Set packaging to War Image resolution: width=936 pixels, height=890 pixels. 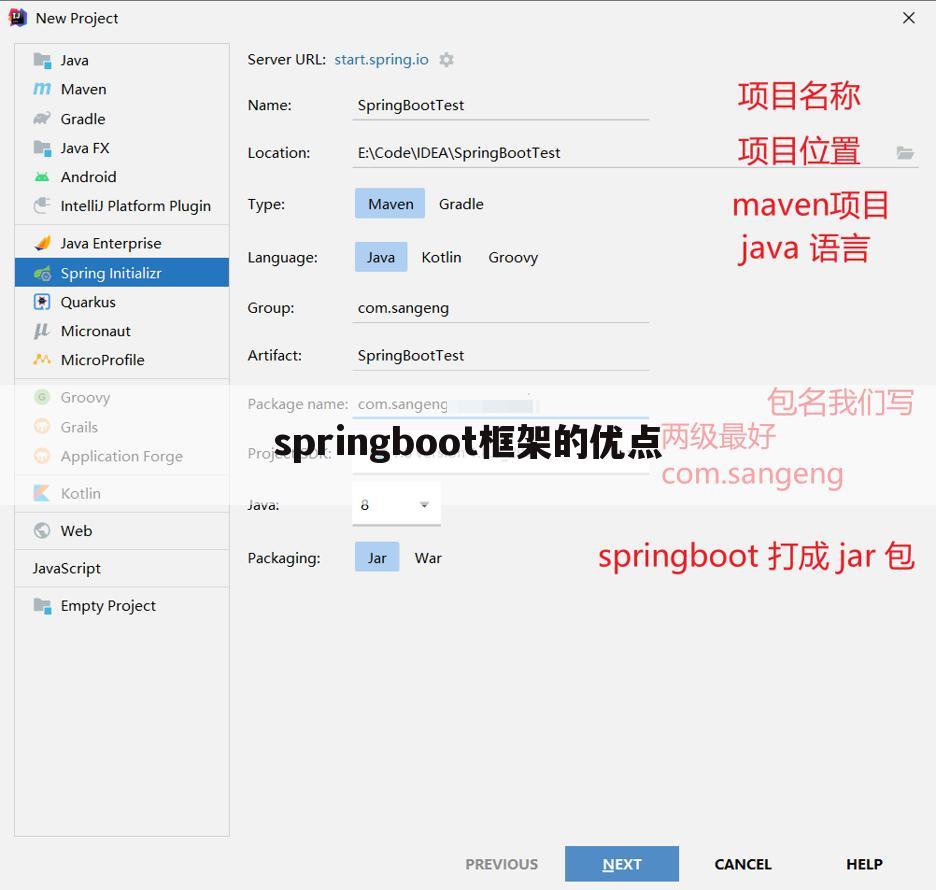pyautogui.click(x=428, y=557)
